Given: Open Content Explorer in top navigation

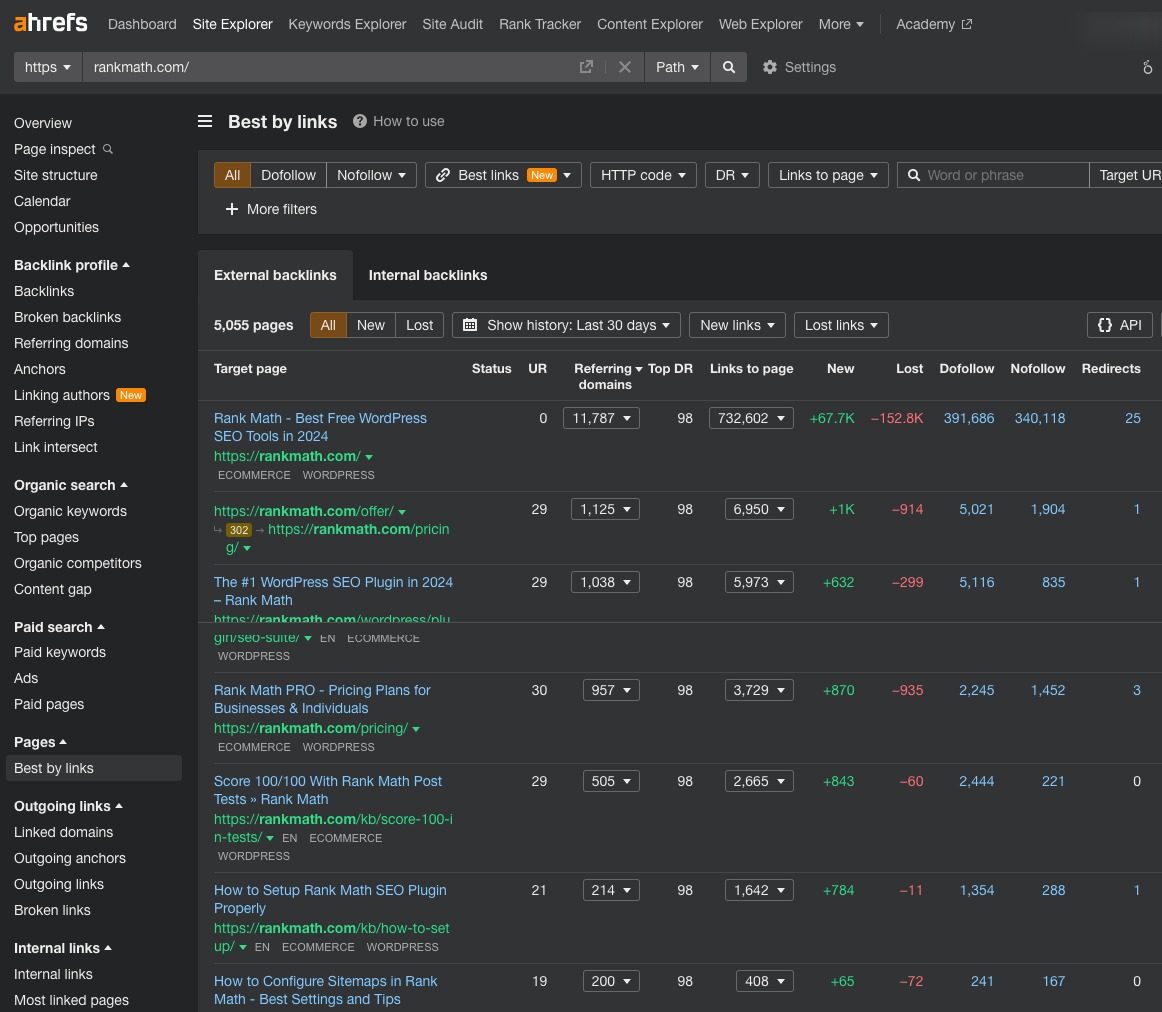Looking at the screenshot, I should coord(649,24).
